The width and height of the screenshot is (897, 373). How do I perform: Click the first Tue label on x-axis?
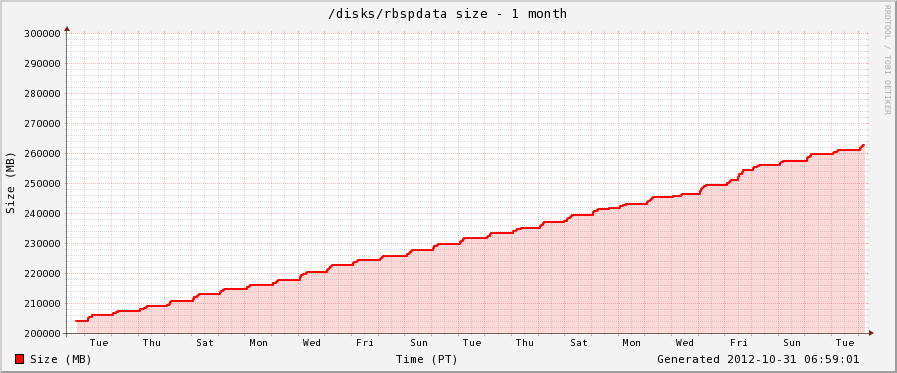tap(99, 343)
